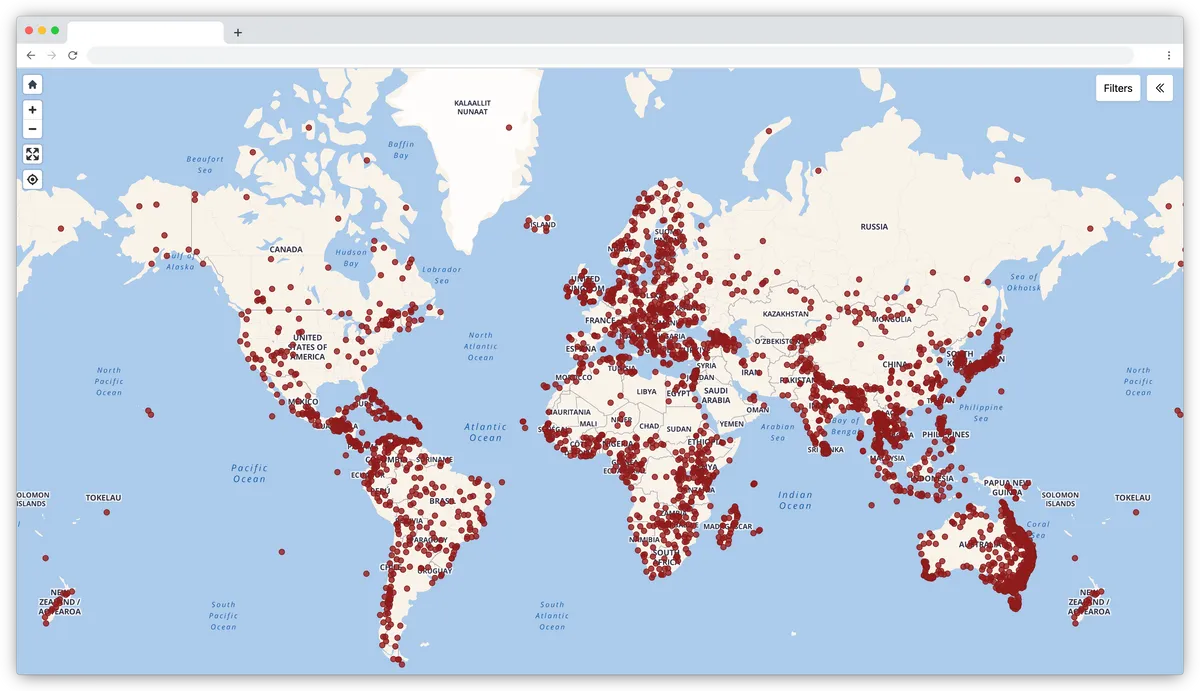Click the Philippine Sea label
Image resolution: width=1200 pixels, height=691 pixels.
[x=980, y=412]
